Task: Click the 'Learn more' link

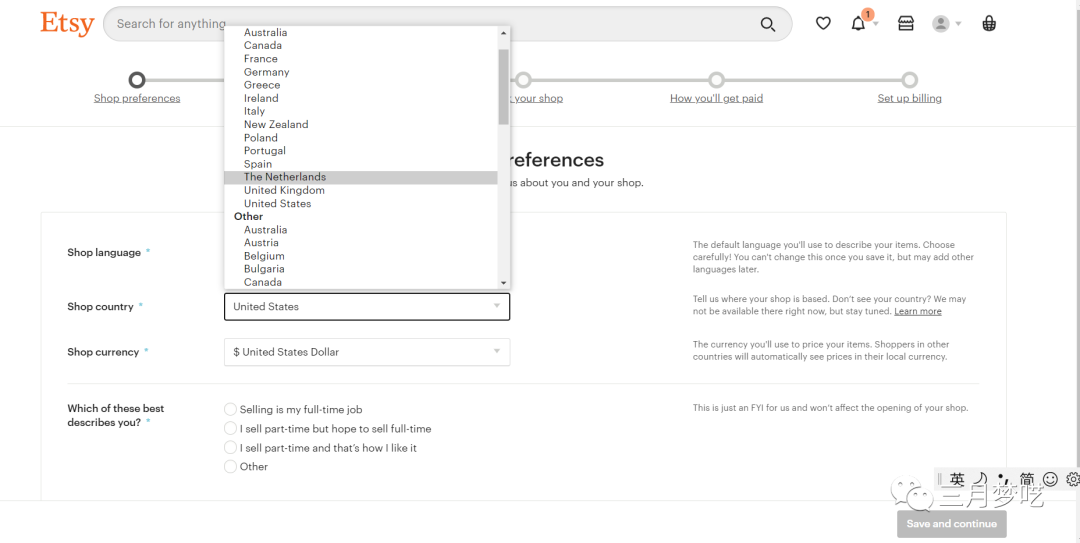Action: 917,312
